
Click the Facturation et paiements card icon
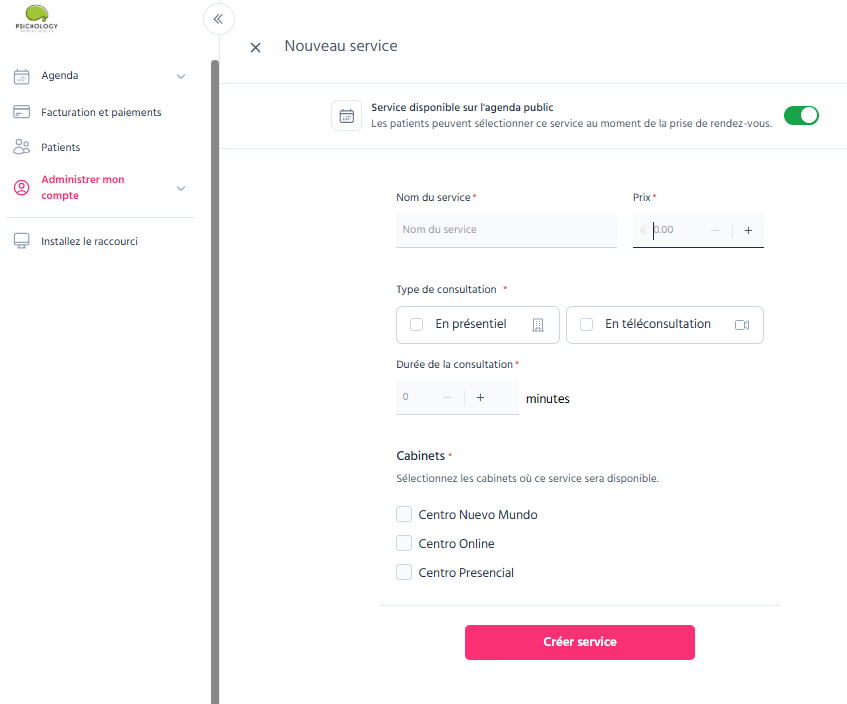[22, 112]
